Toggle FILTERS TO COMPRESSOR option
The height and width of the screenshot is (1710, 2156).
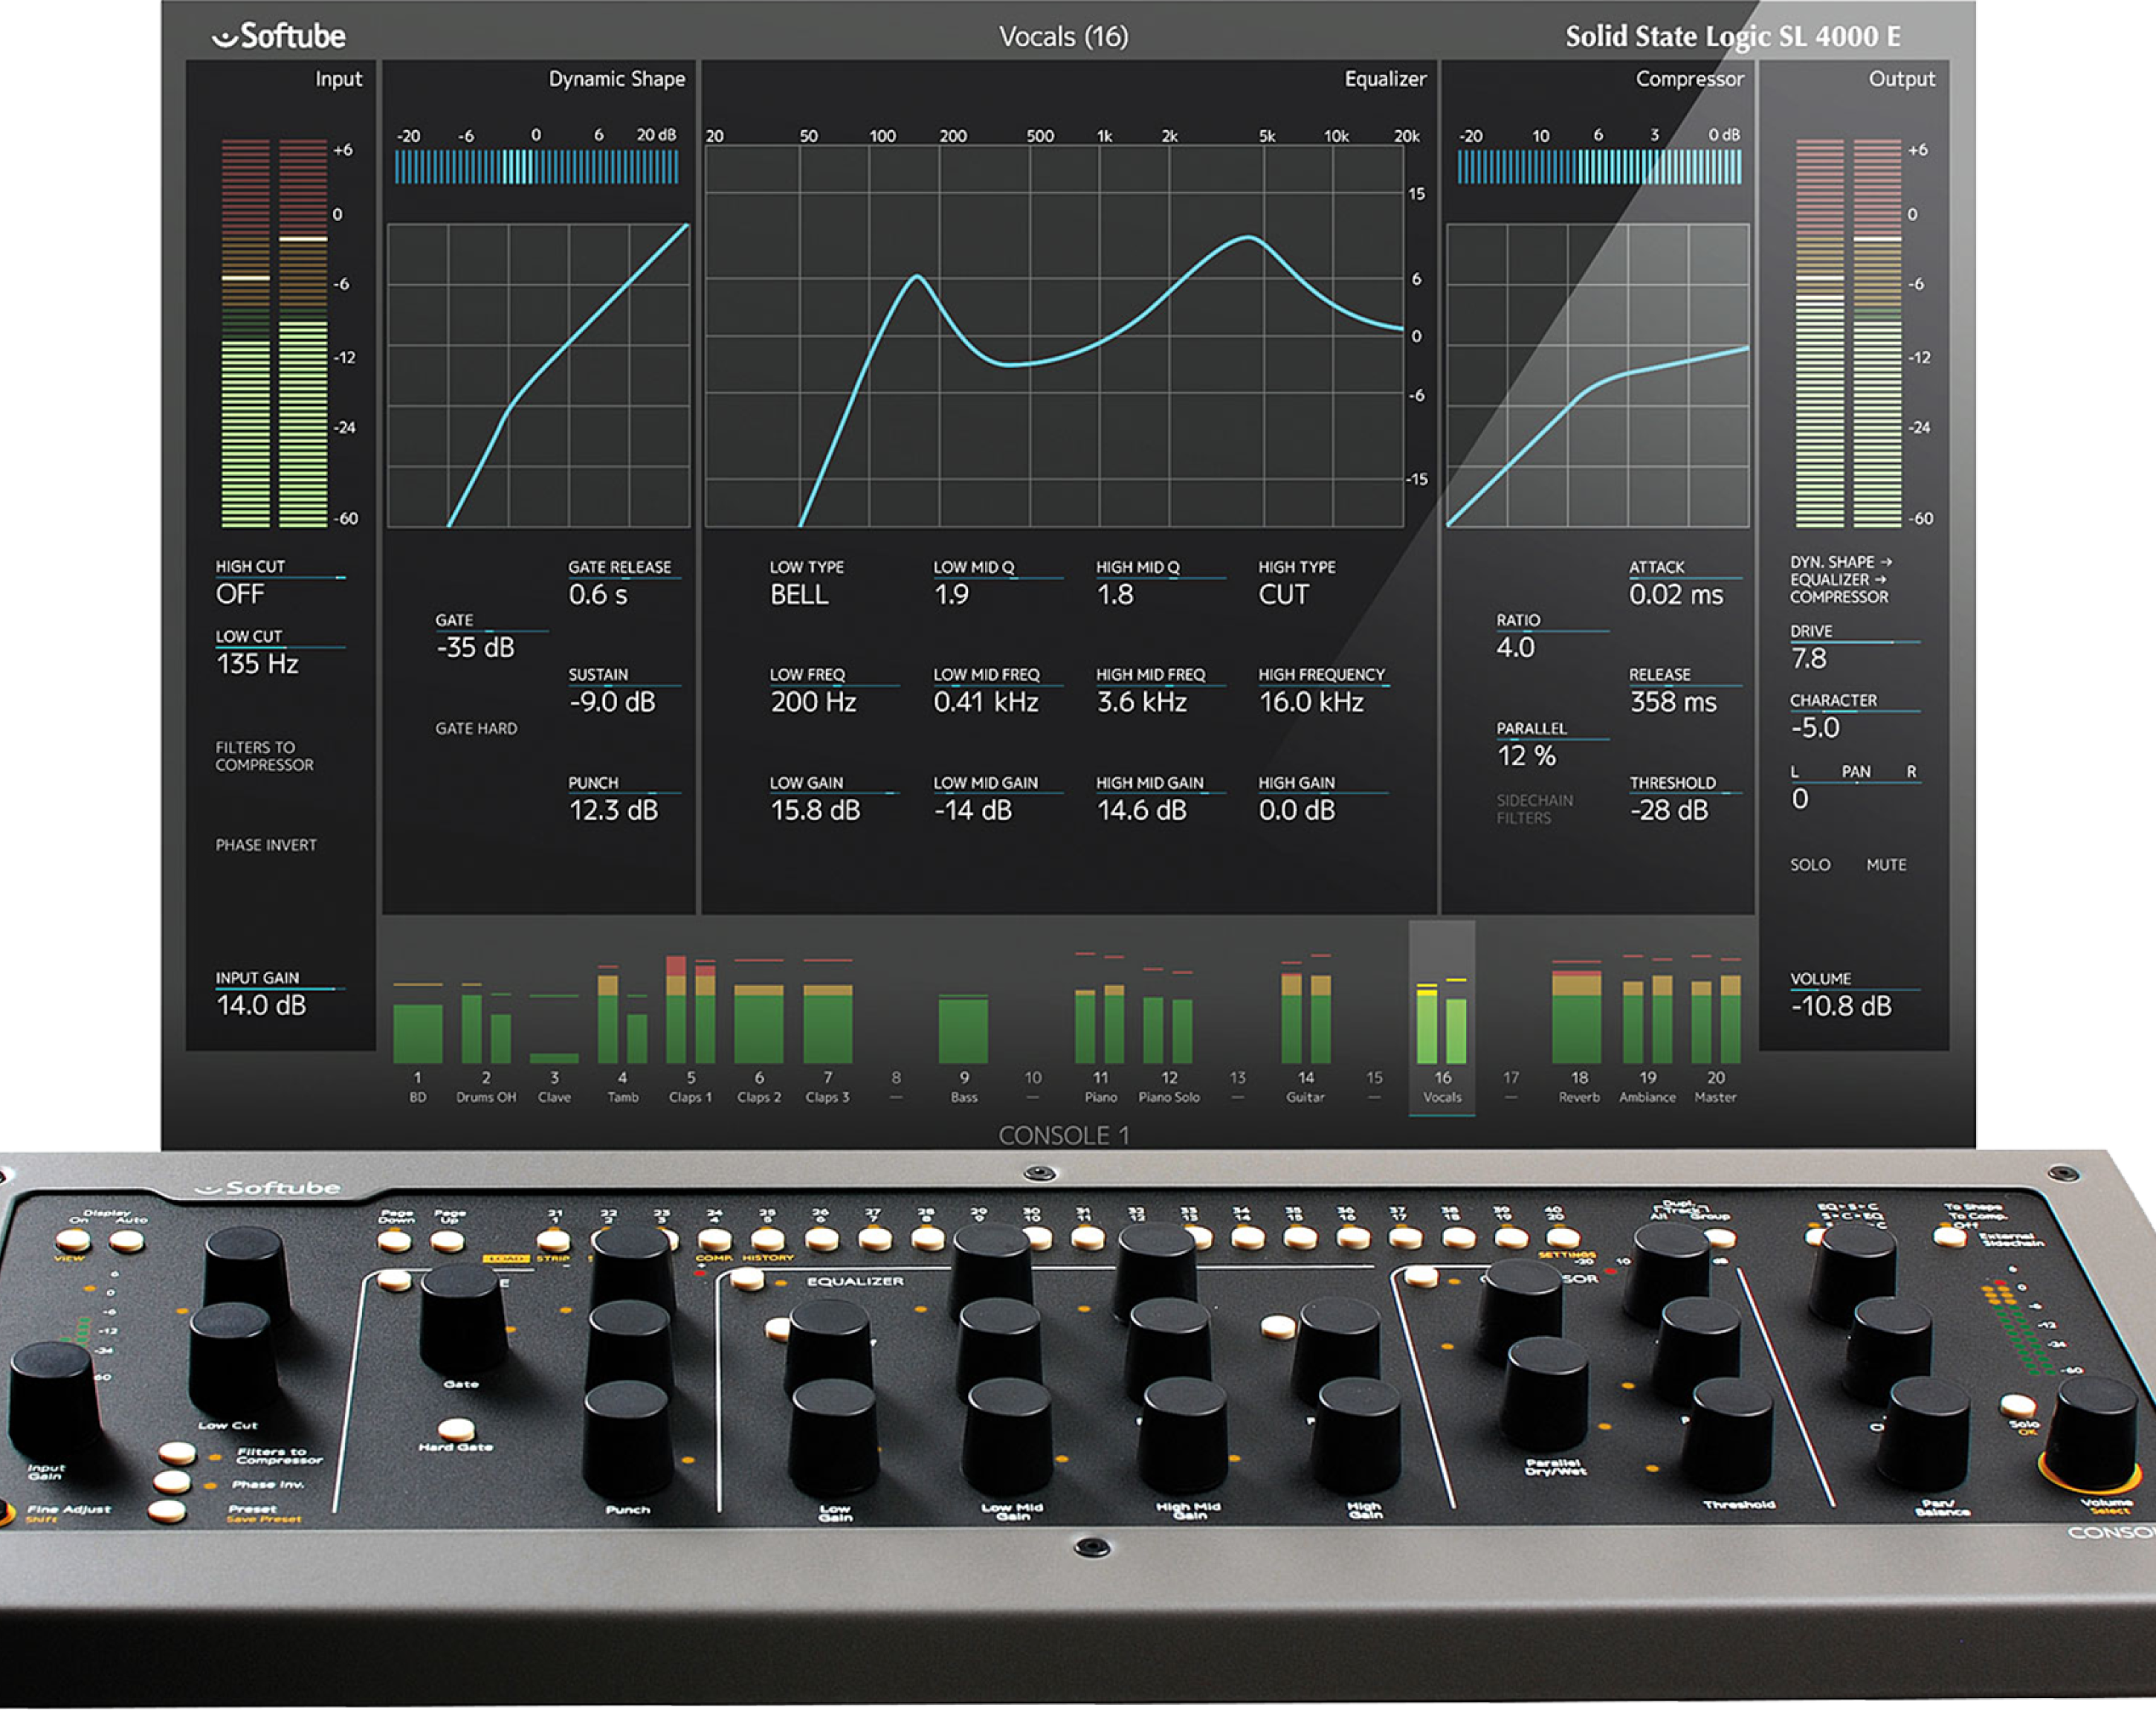264,756
